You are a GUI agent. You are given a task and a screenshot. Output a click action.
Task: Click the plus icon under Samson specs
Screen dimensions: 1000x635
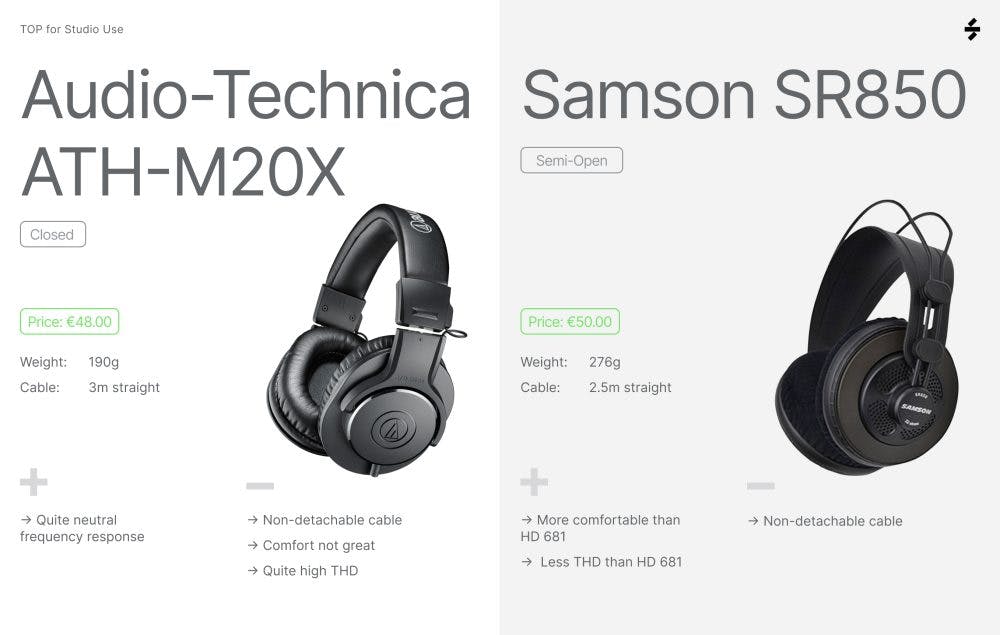(x=534, y=483)
